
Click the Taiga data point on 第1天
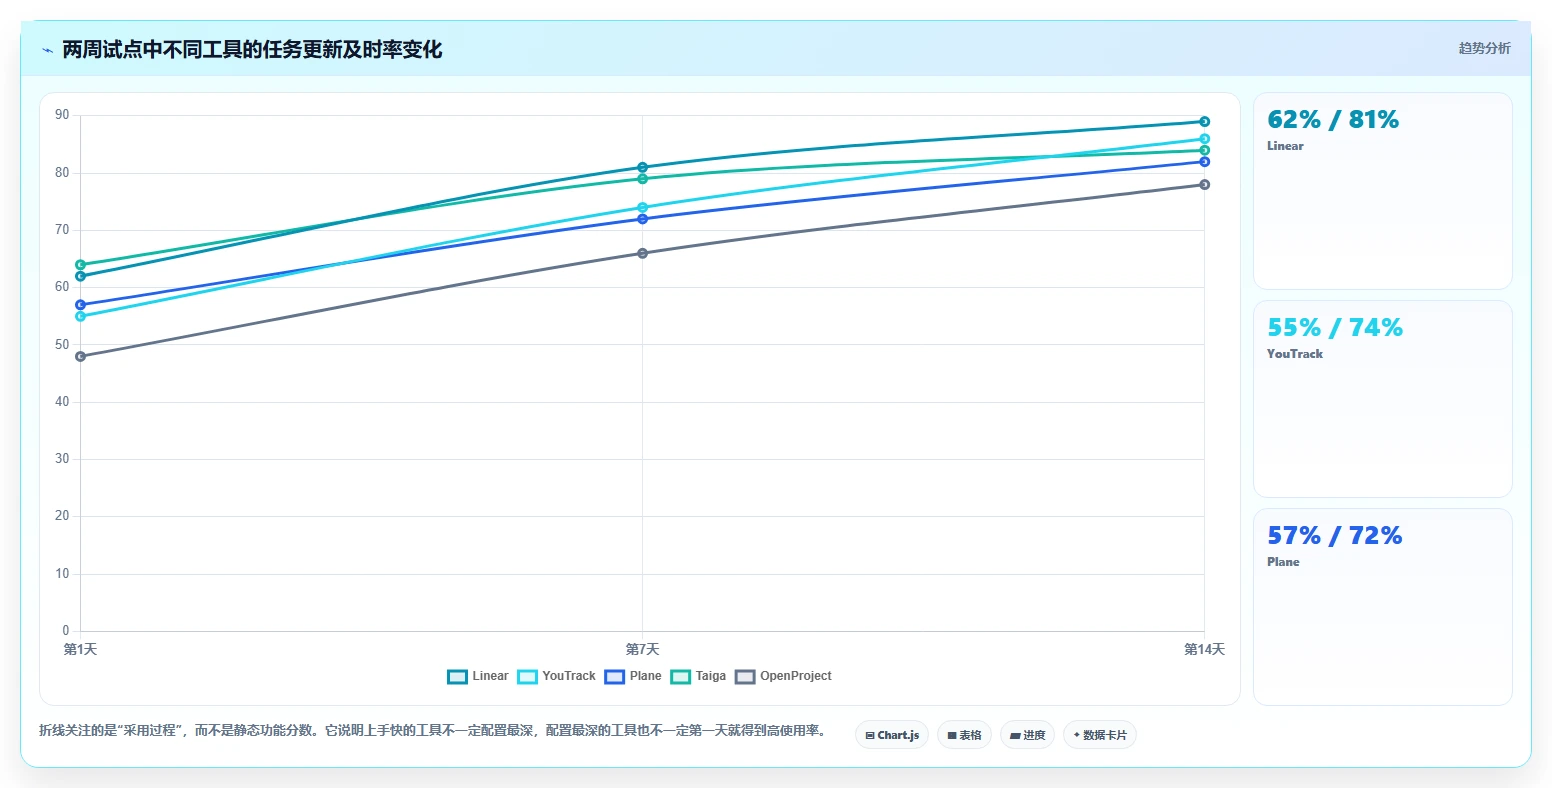coord(80,265)
